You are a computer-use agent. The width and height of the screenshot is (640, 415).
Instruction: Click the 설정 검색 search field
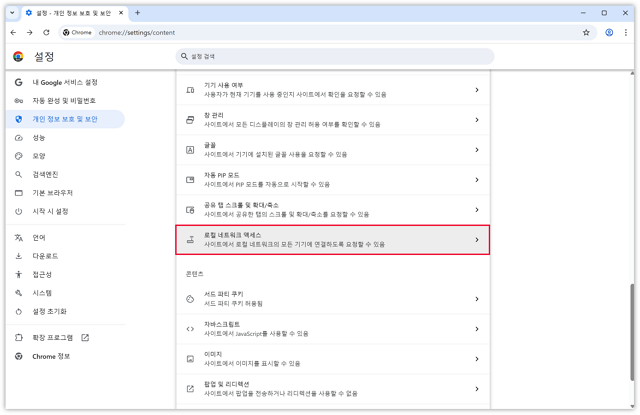[335, 56]
